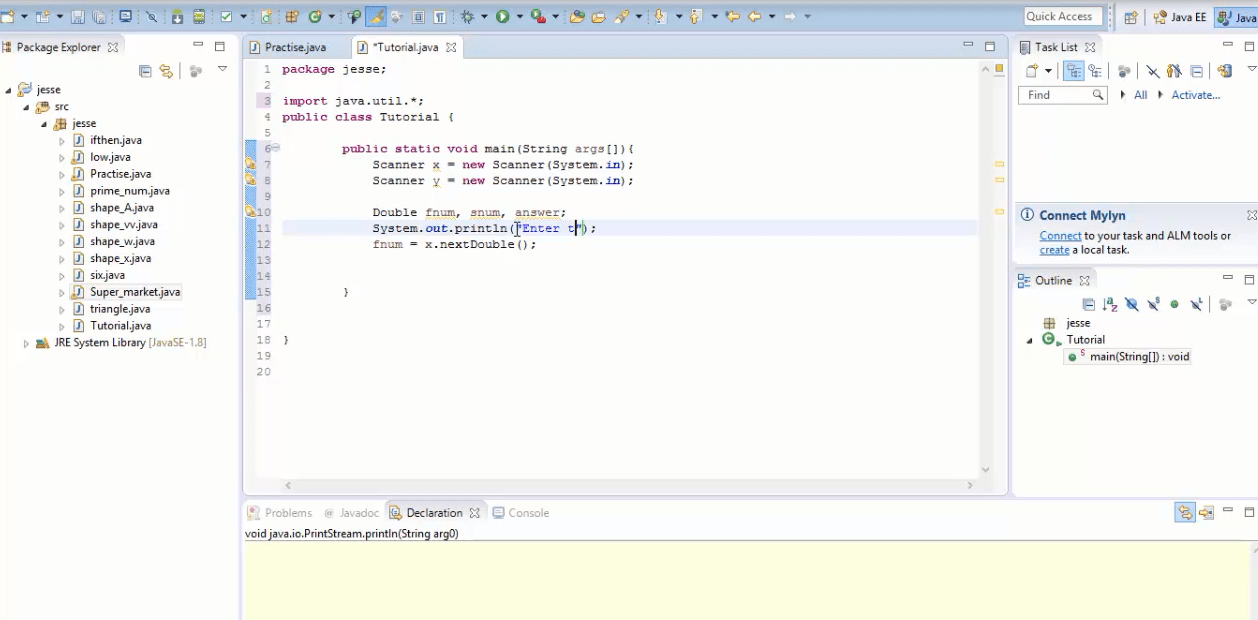Click the Quick Access search field

coord(1063,15)
